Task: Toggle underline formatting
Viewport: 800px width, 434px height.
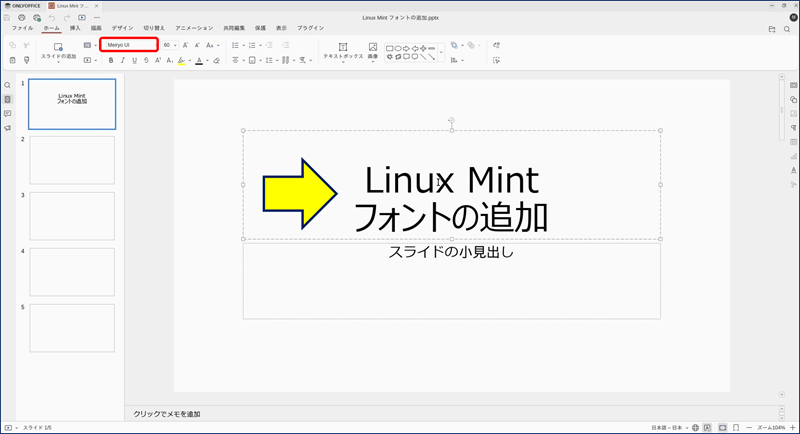Action: pyautogui.click(x=134, y=60)
